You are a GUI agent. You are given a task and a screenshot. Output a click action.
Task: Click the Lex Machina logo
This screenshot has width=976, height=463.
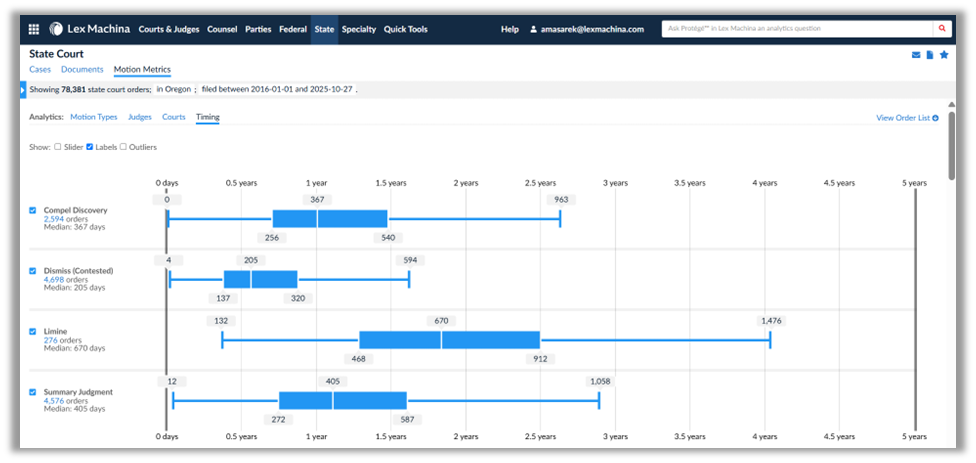pyautogui.click(x=90, y=29)
